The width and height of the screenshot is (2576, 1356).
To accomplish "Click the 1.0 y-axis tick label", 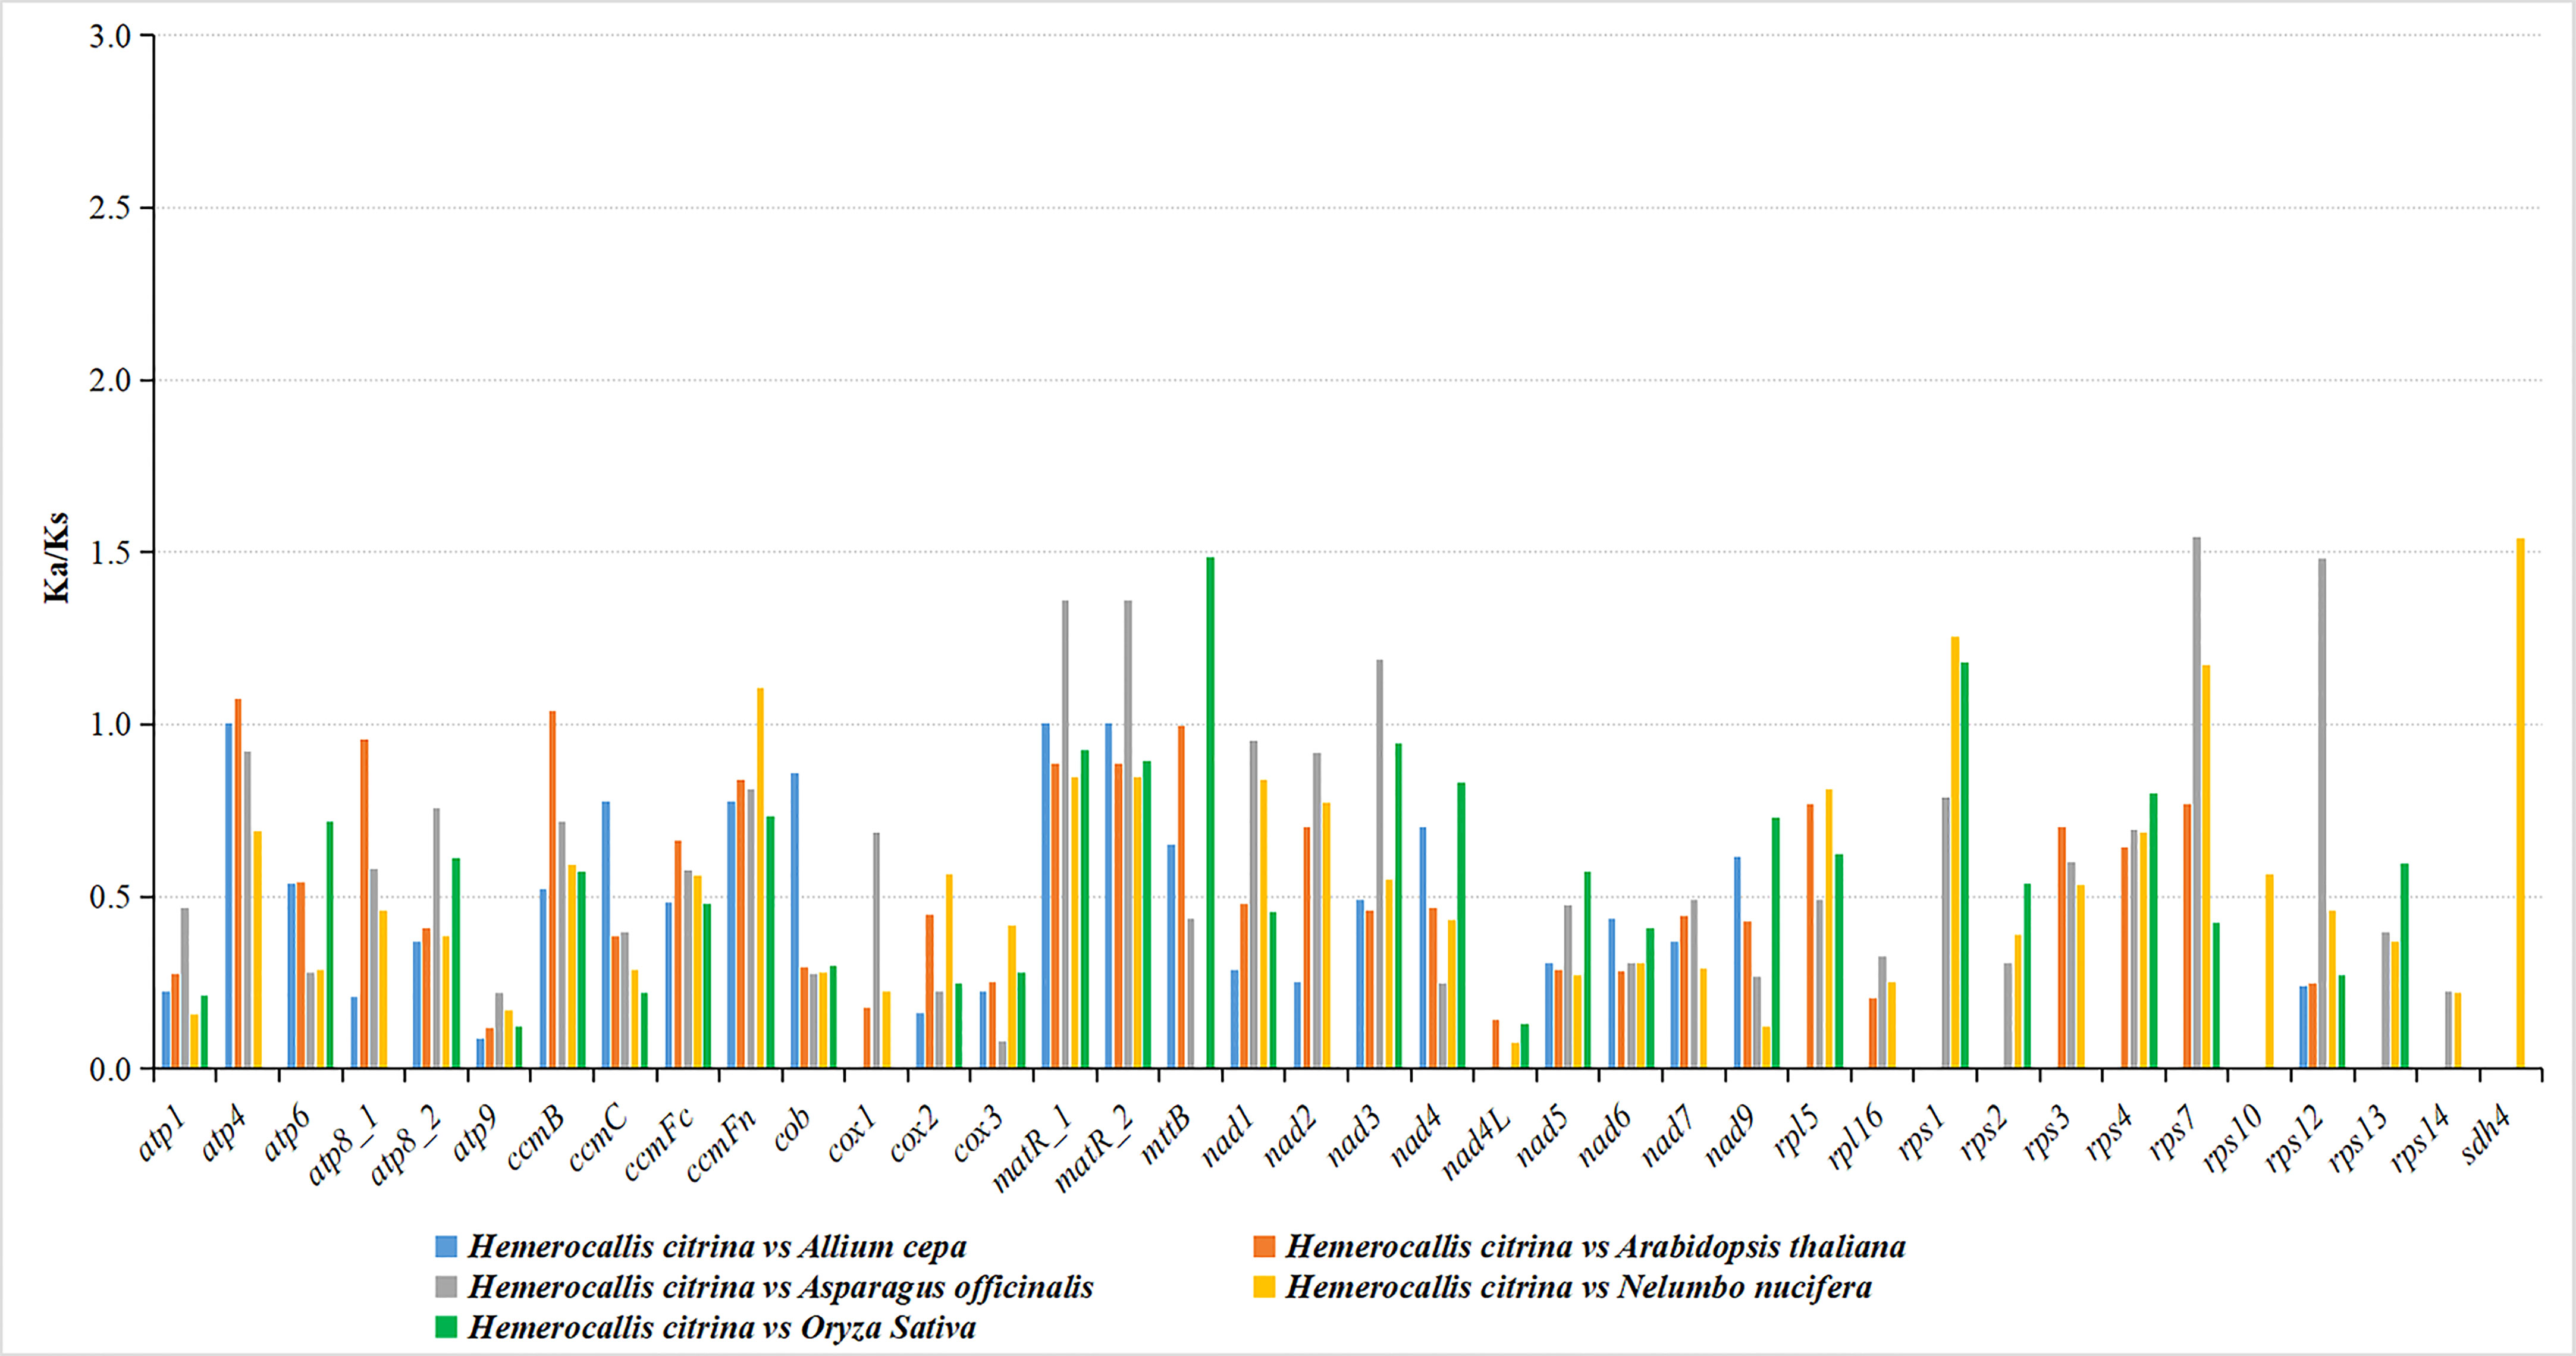I will [x=110, y=725].
